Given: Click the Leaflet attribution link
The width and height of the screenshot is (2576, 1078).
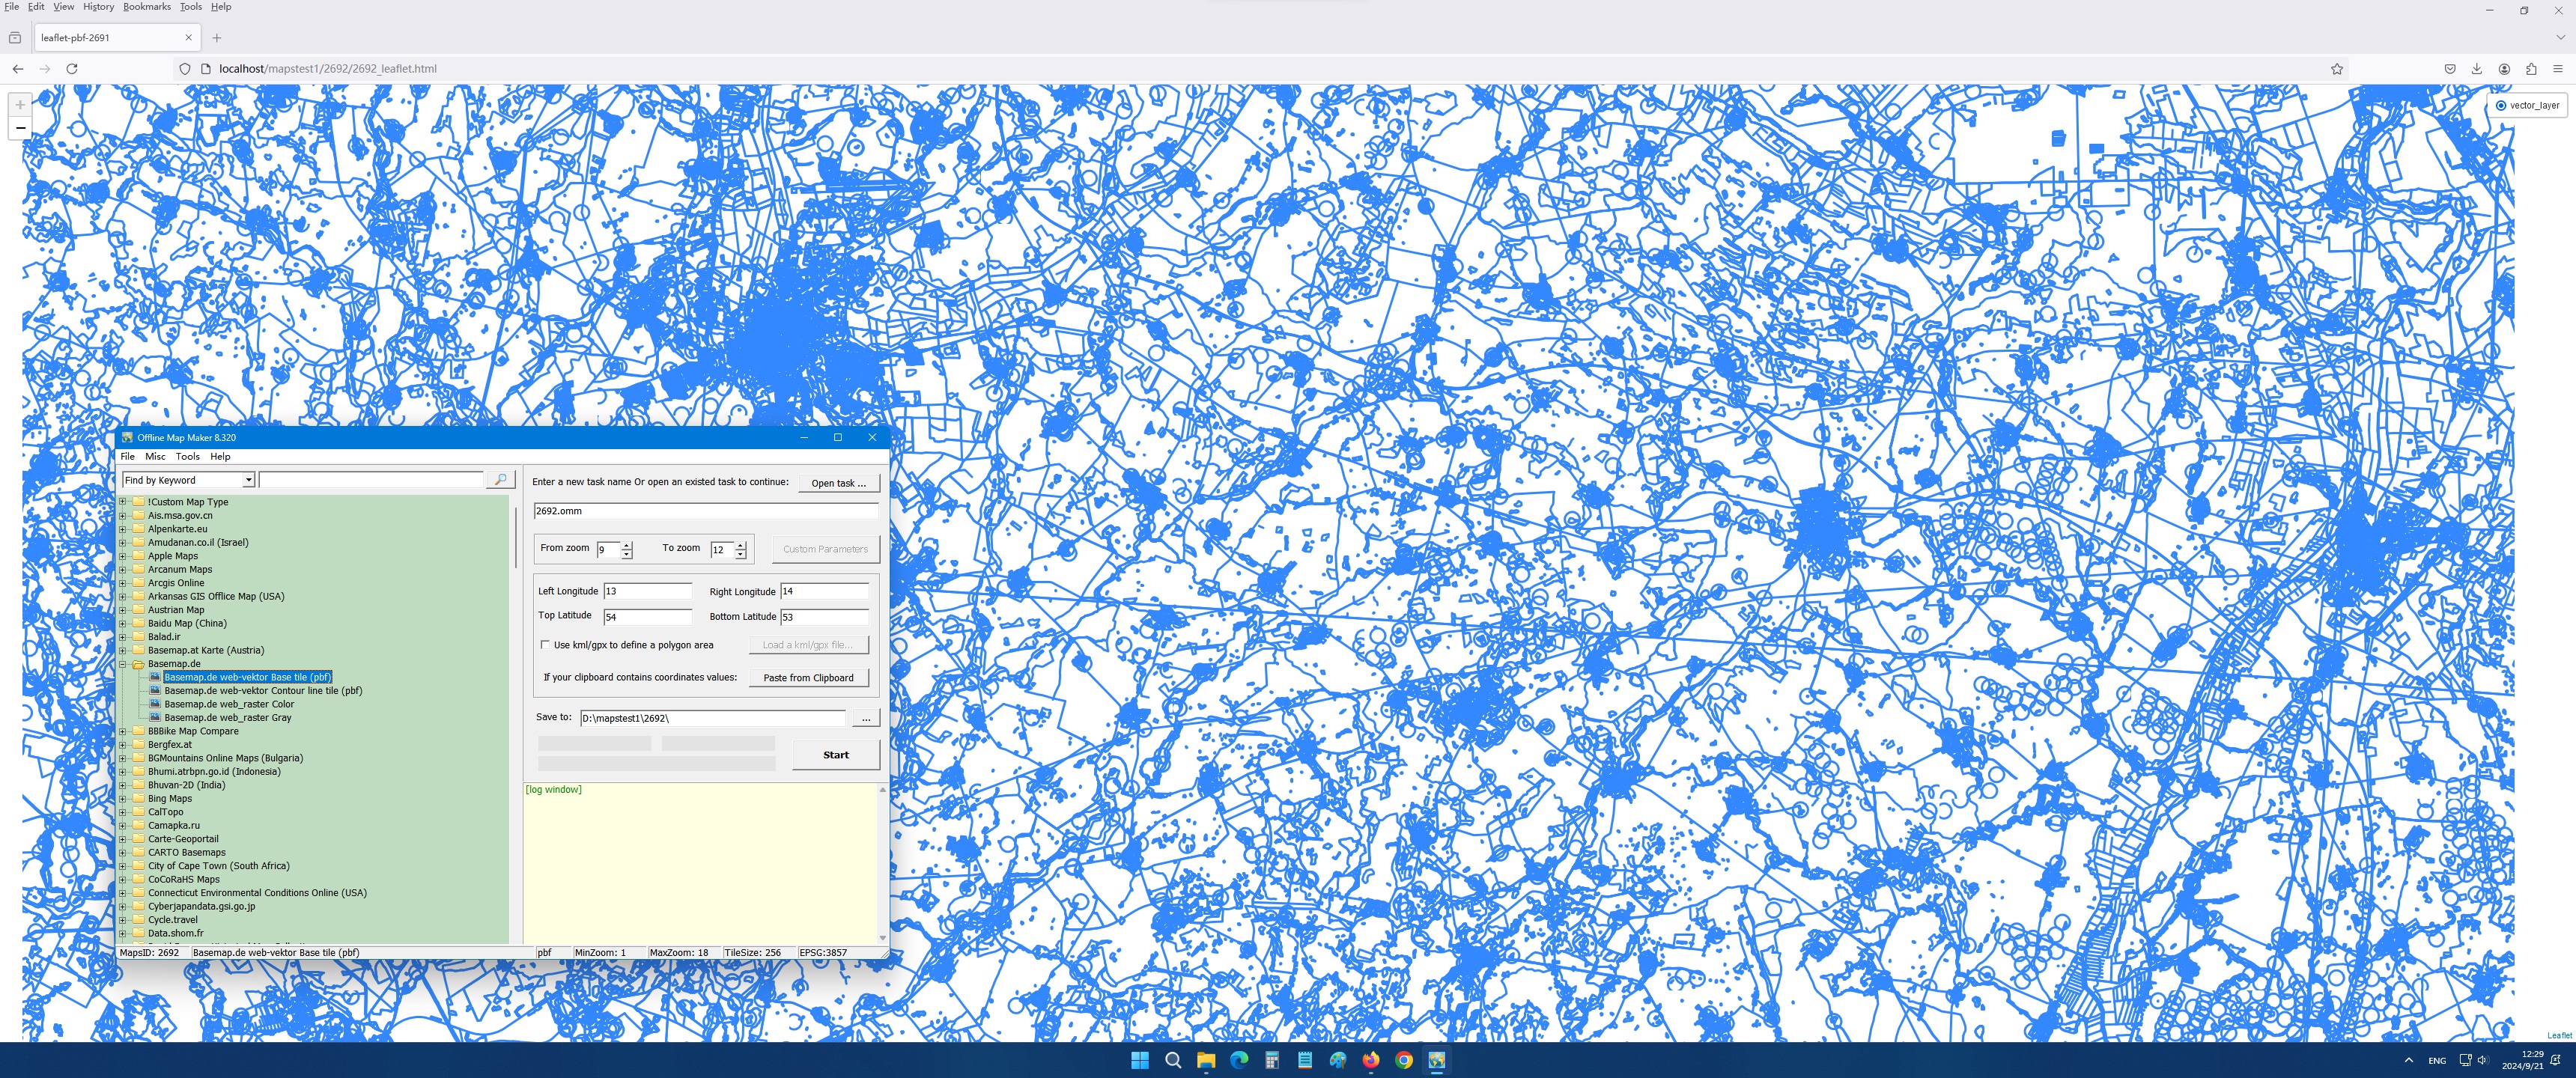Looking at the screenshot, I should pos(2559,1035).
